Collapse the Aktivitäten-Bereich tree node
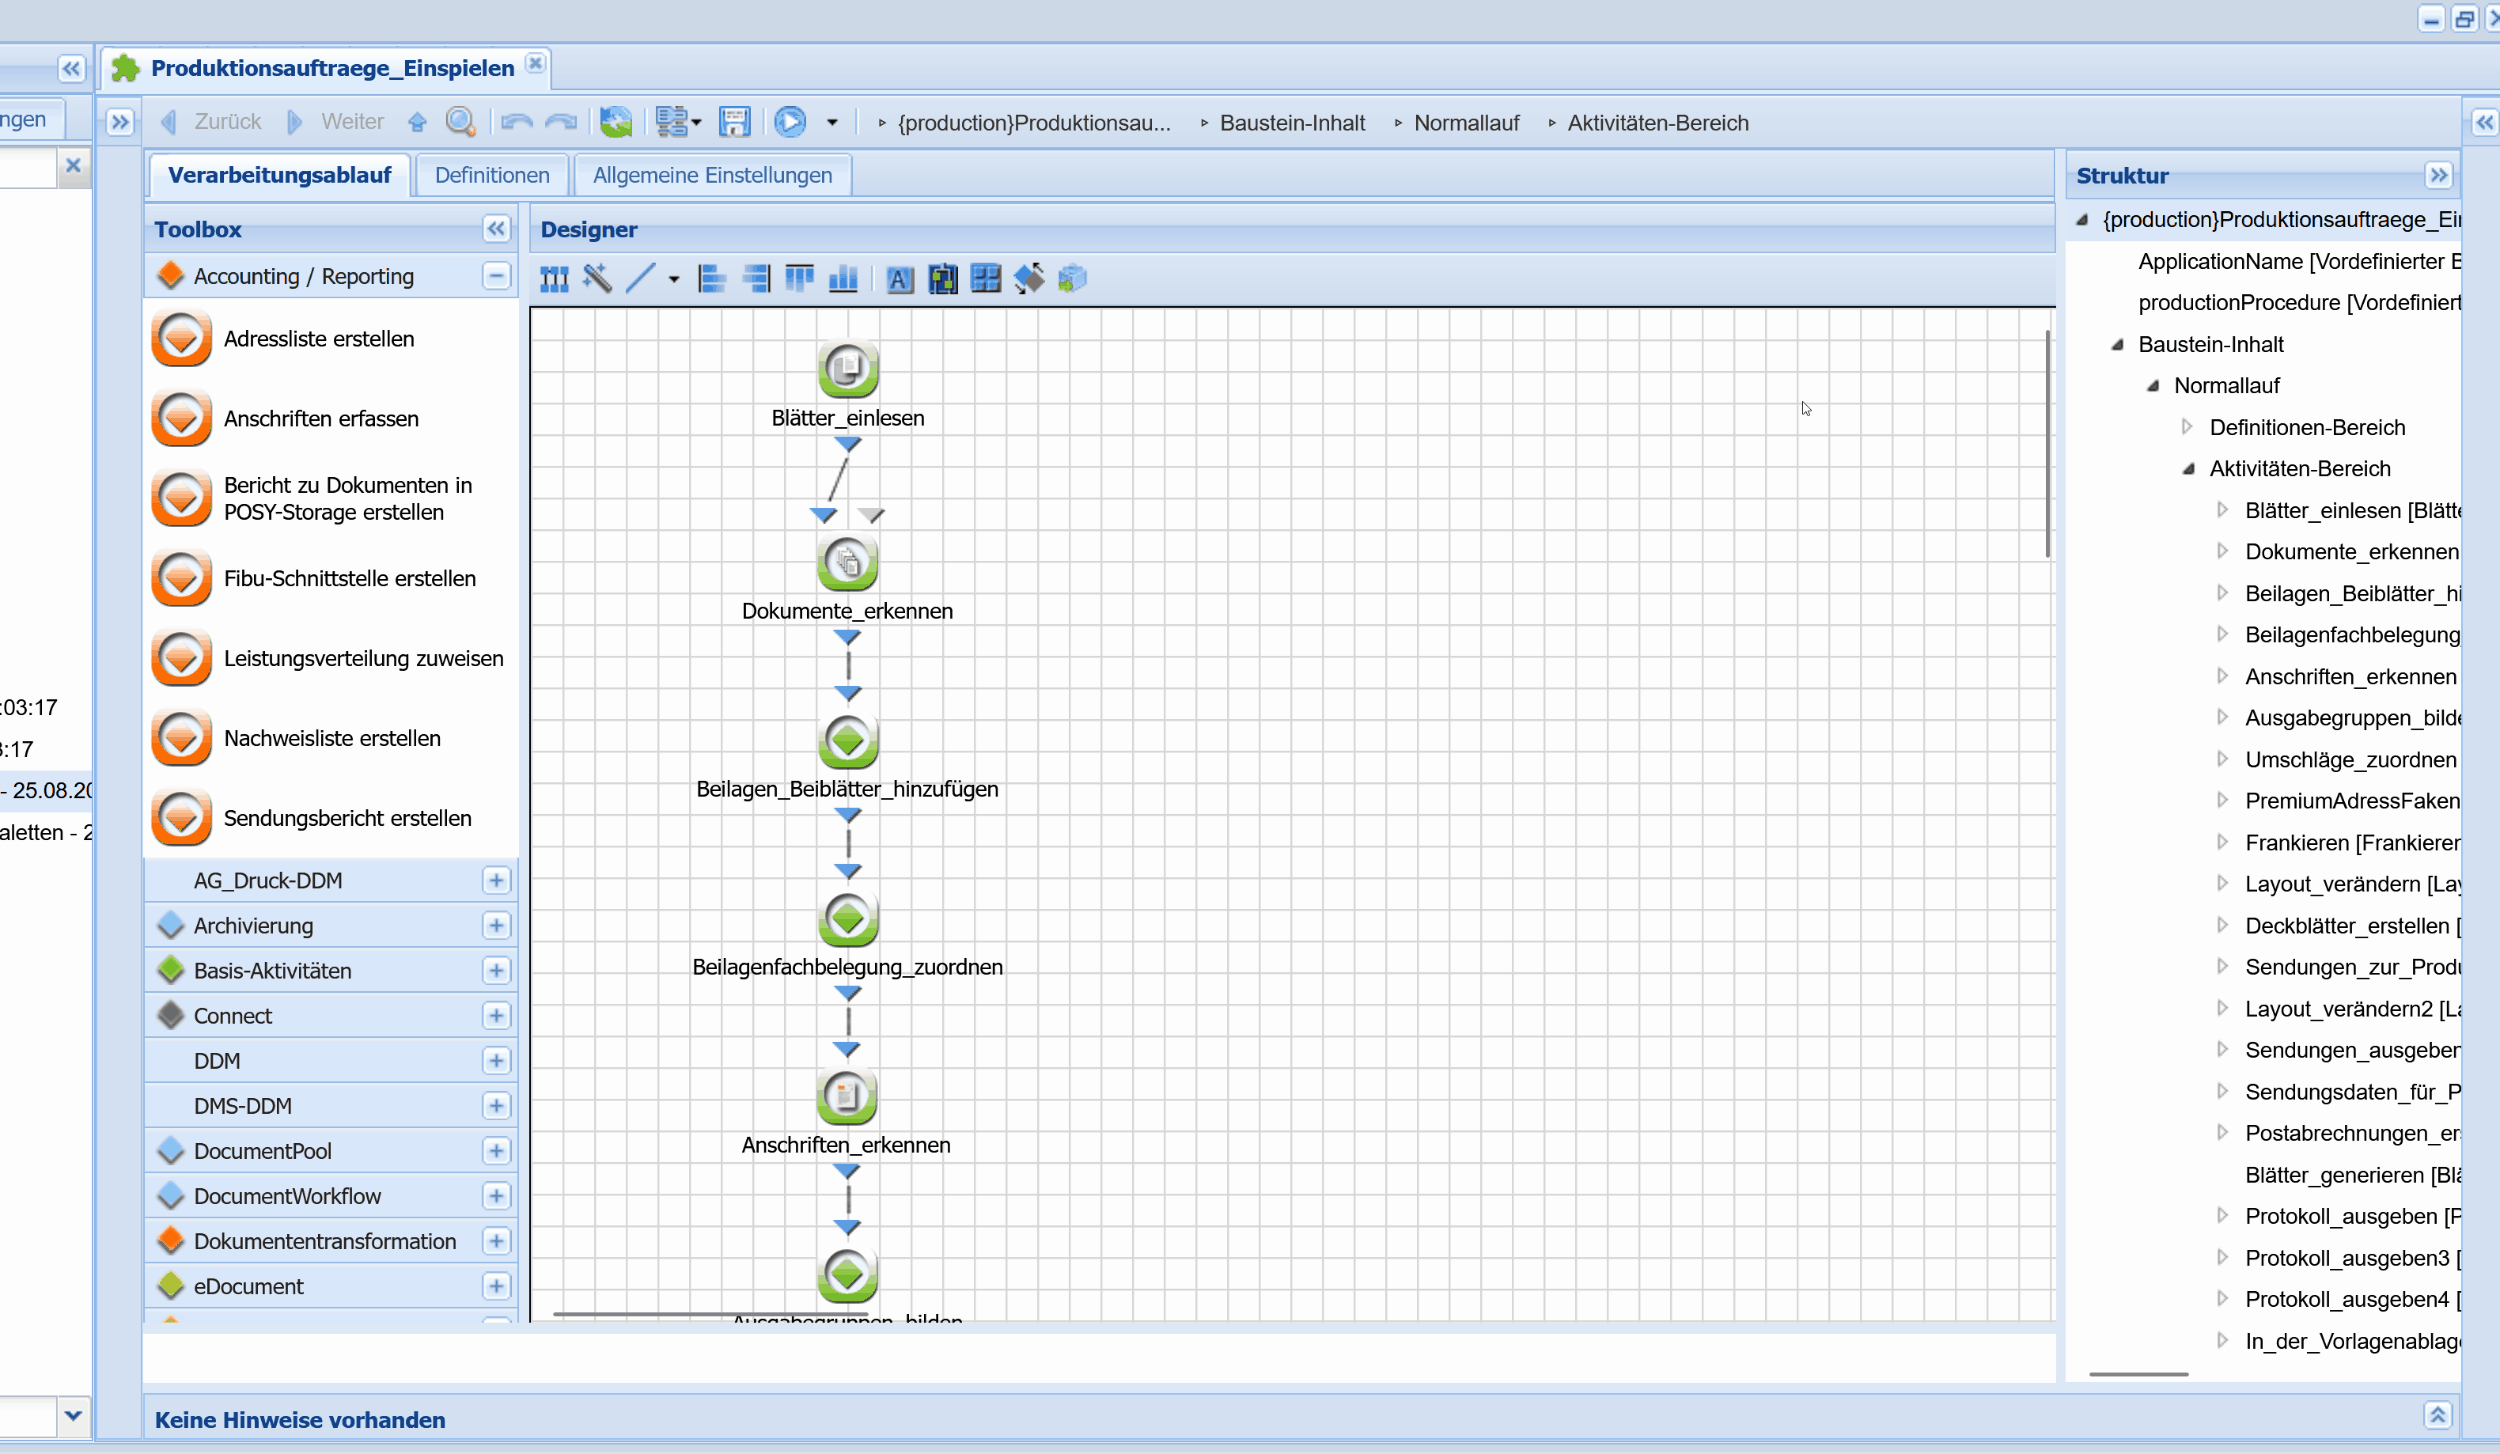This screenshot has height=1454, width=2500. click(2187, 469)
